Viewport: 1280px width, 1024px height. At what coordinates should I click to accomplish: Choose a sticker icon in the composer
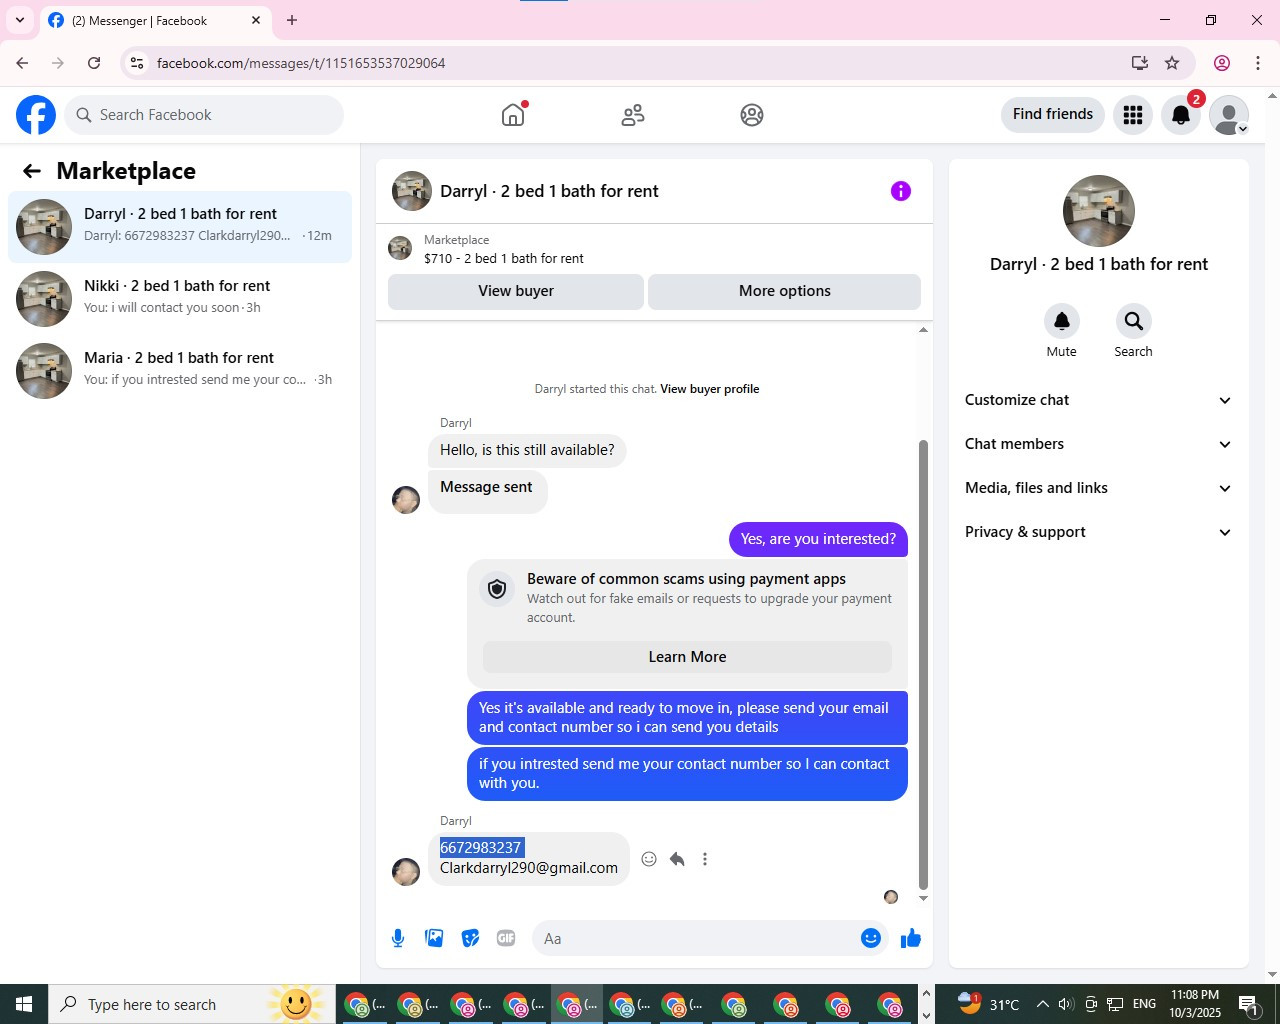tap(470, 938)
